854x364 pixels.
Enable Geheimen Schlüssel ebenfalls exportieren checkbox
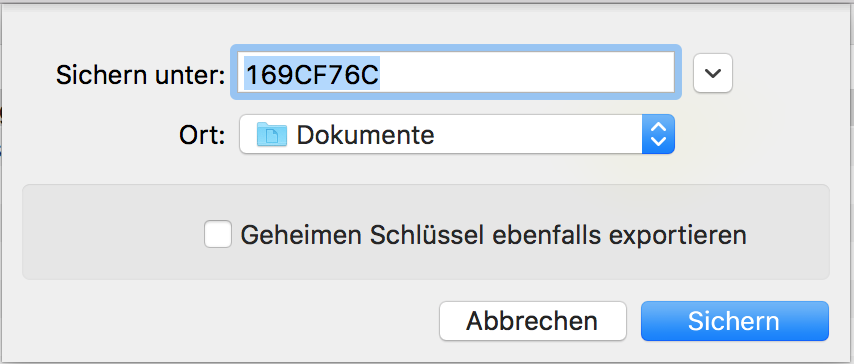(218, 234)
